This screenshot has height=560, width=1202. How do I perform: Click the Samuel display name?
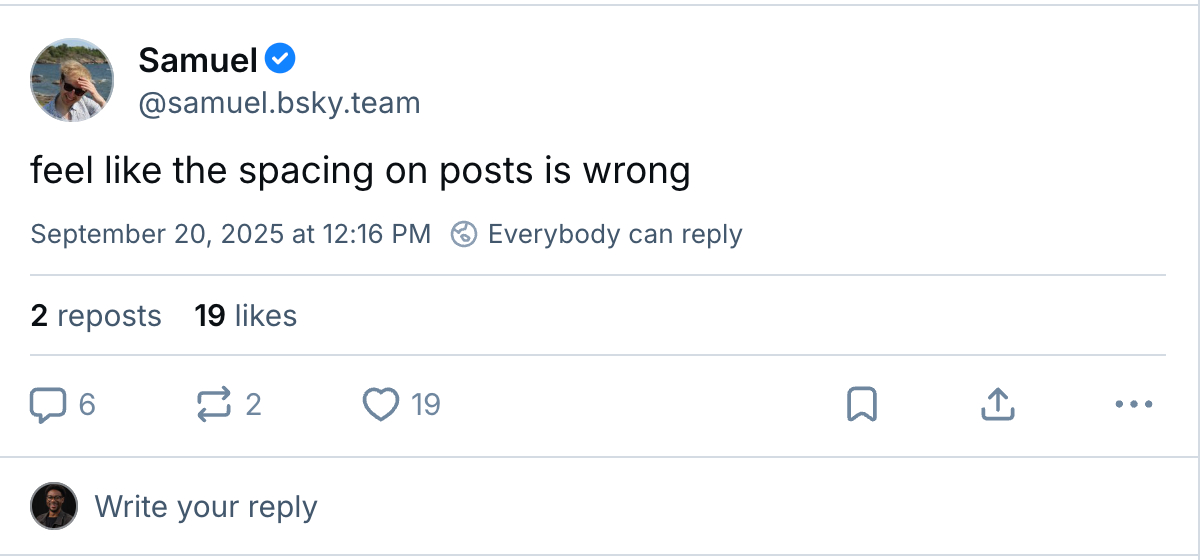click(198, 60)
